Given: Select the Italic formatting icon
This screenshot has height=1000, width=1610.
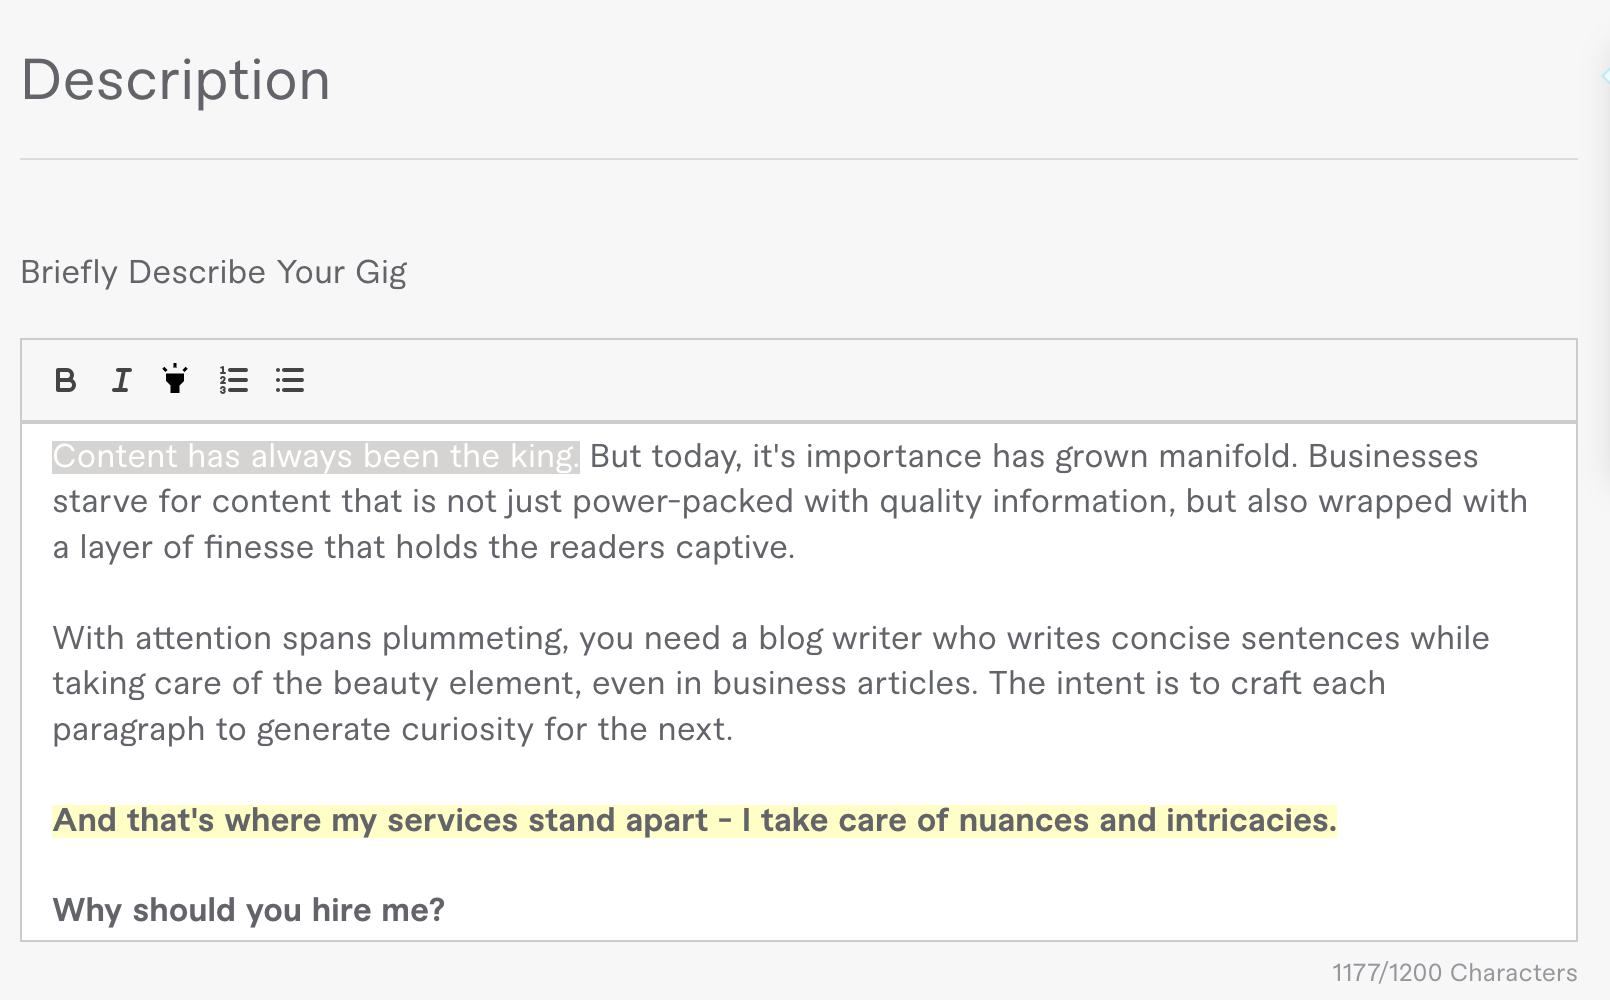Looking at the screenshot, I should 121,380.
